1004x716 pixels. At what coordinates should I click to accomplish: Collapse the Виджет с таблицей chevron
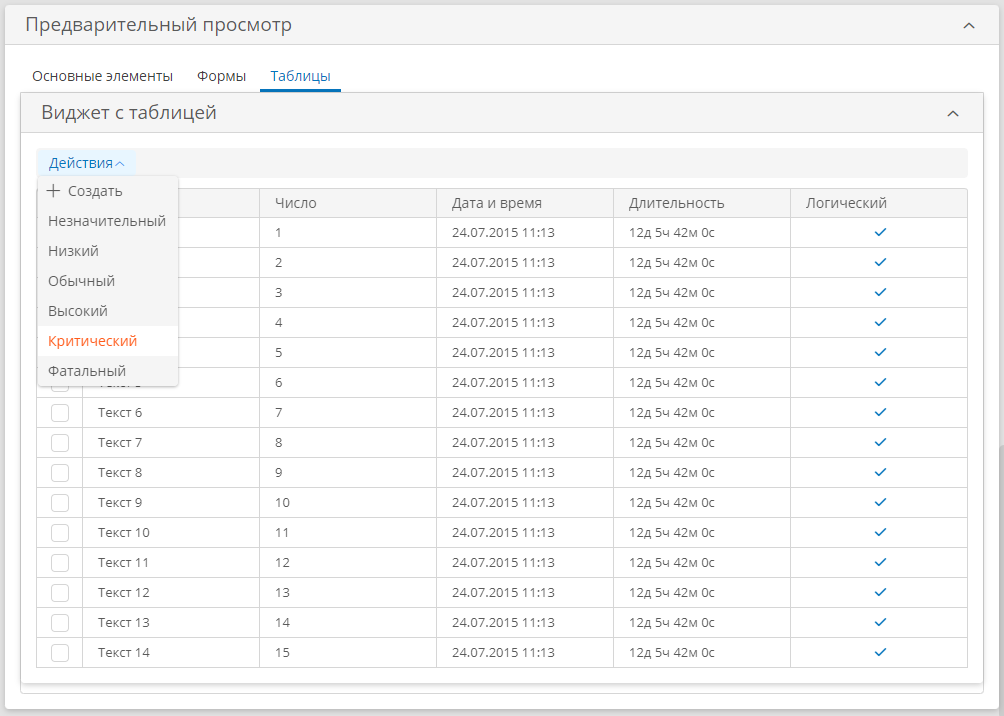953,113
